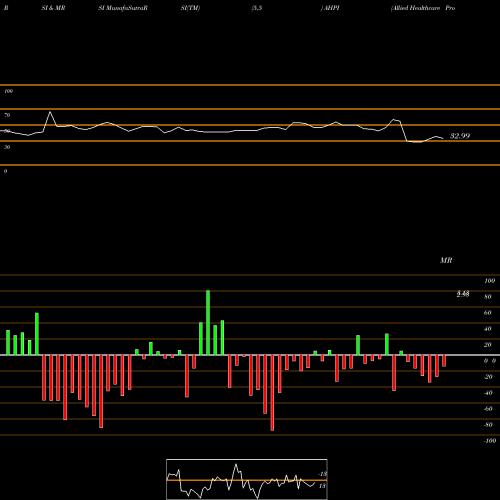Click the 'SI(TM)' header label
This screenshot has height=500, width=500.
point(190,8)
